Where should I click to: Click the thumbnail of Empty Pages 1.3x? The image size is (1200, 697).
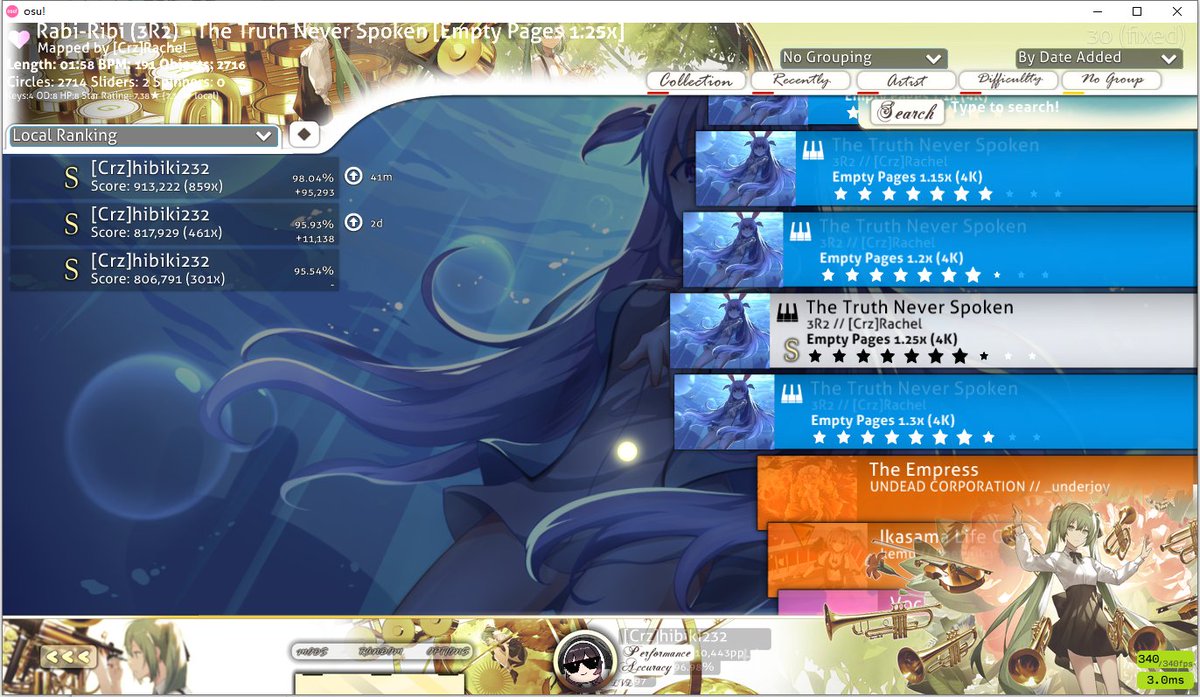(724, 412)
